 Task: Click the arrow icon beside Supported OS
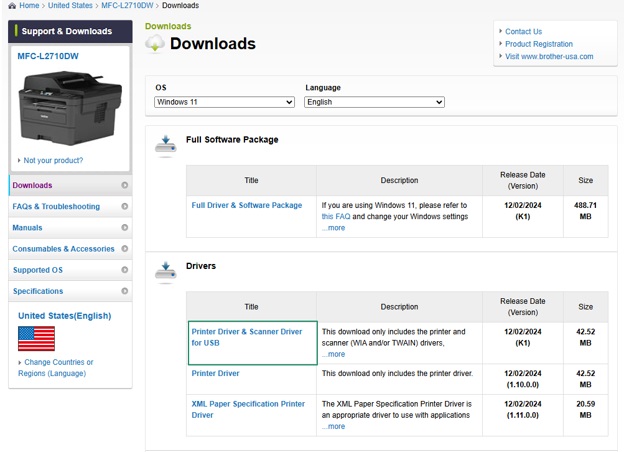point(125,270)
